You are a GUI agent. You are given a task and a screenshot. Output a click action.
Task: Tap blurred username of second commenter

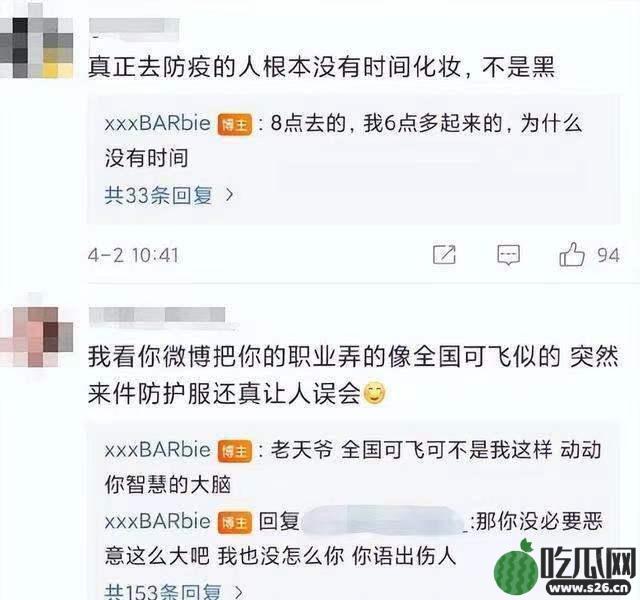[157, 316]
